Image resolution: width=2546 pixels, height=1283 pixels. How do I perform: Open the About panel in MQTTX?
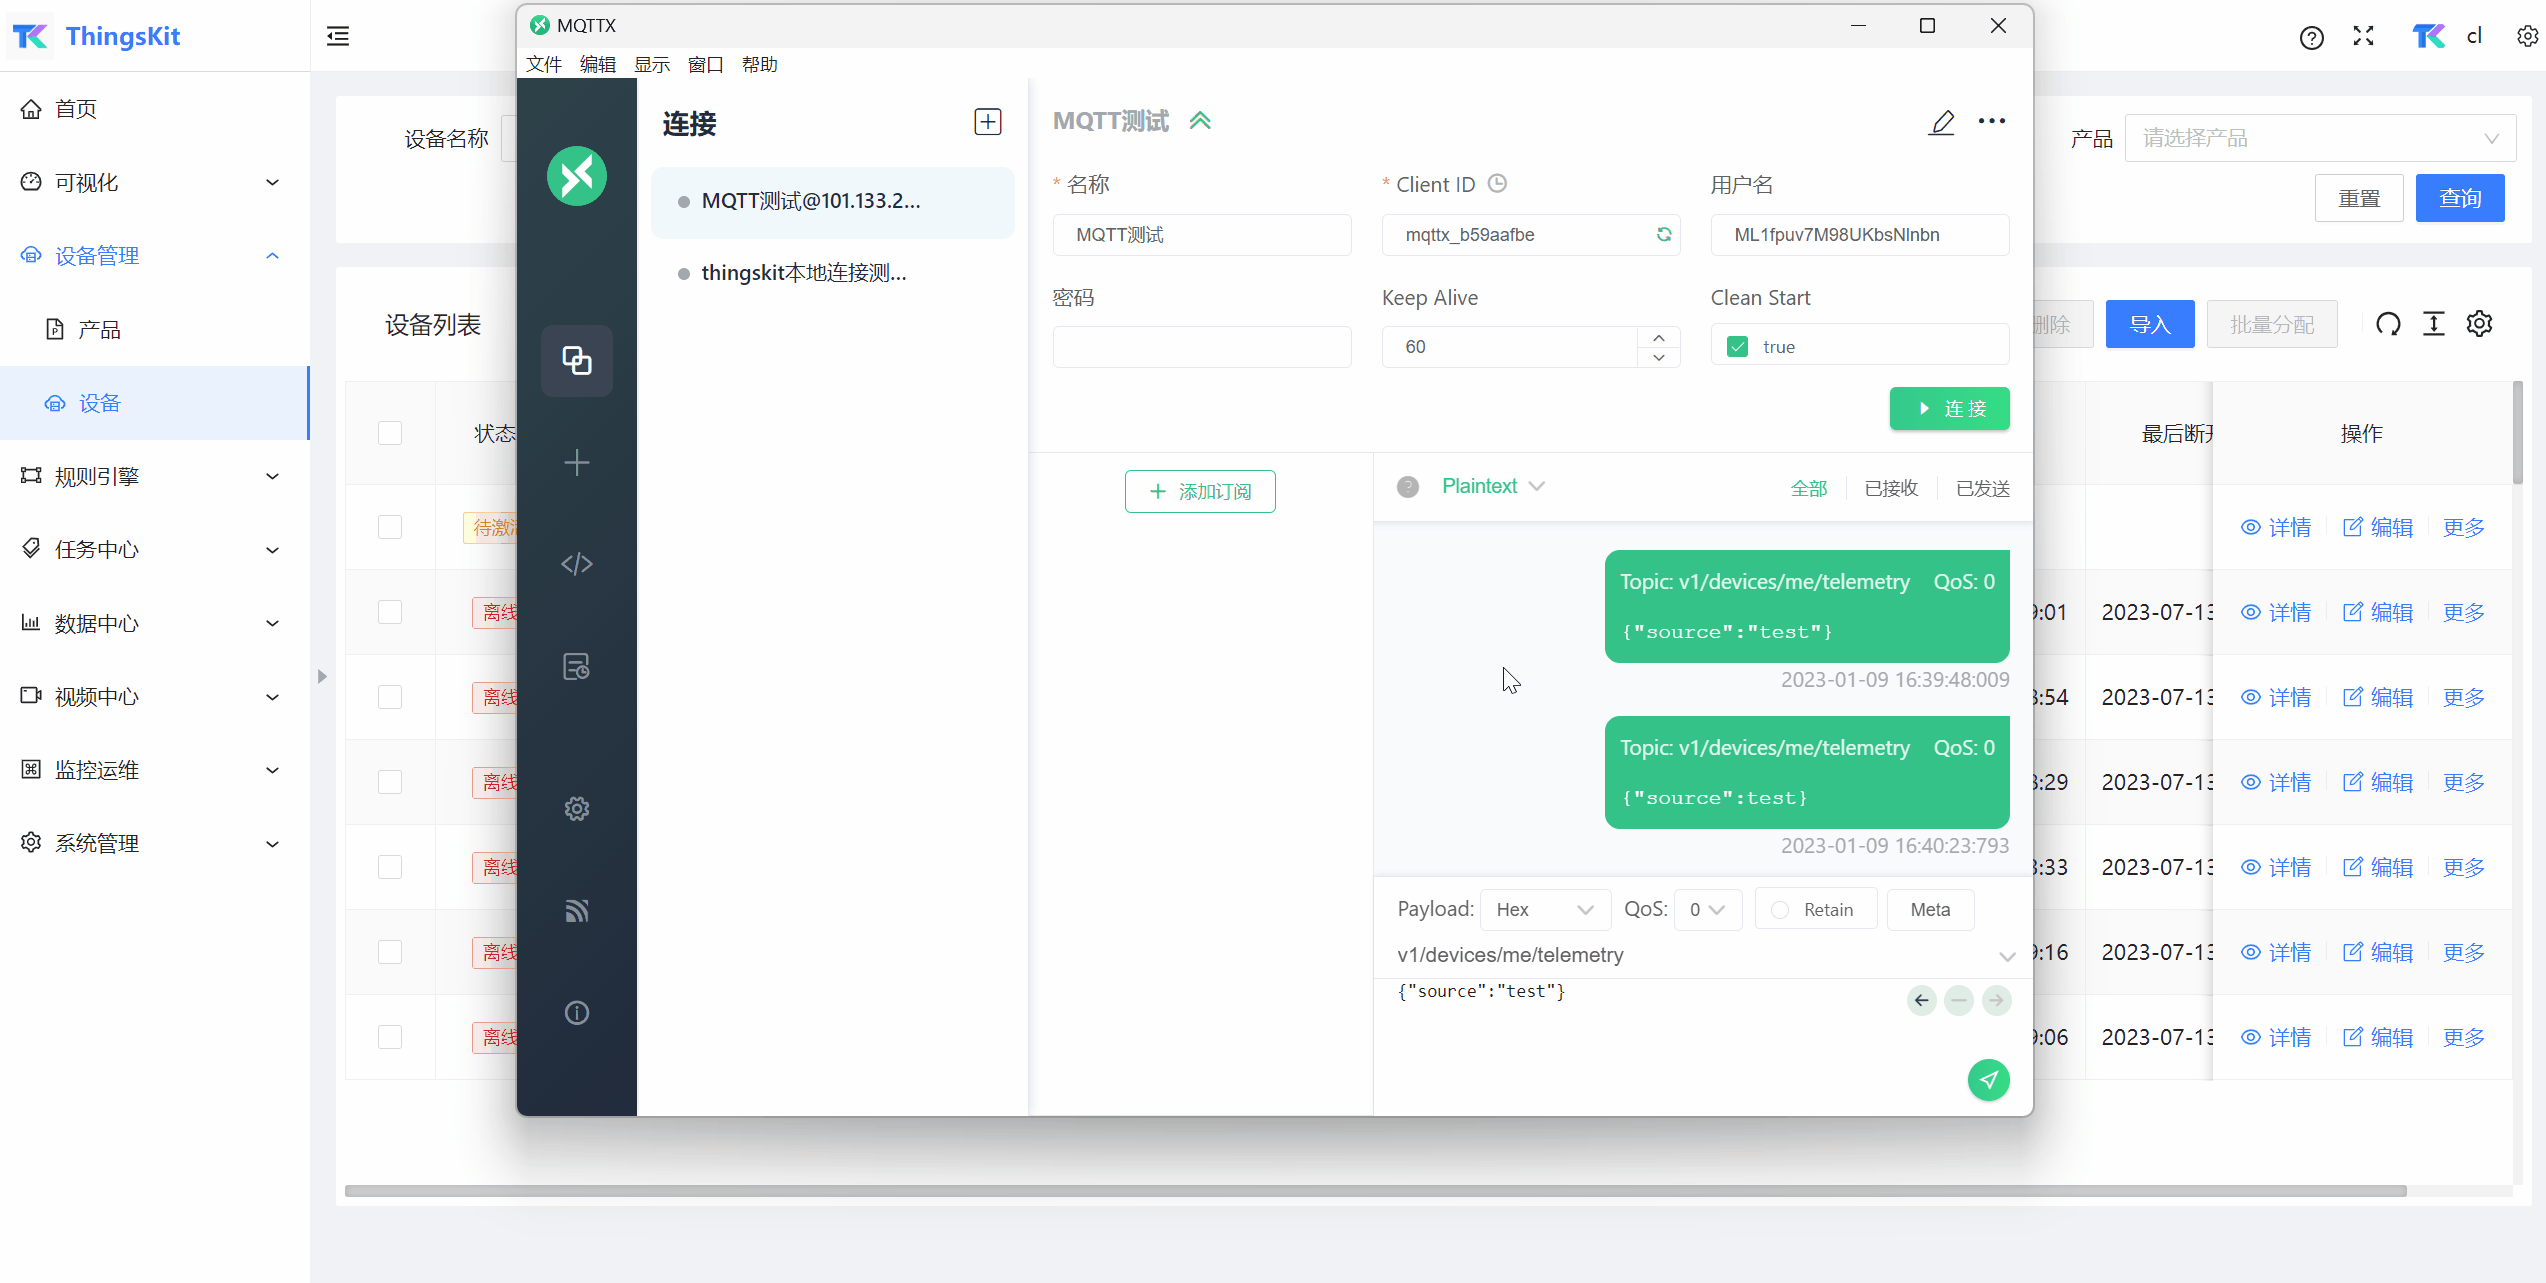click(x=576, y=1012)
